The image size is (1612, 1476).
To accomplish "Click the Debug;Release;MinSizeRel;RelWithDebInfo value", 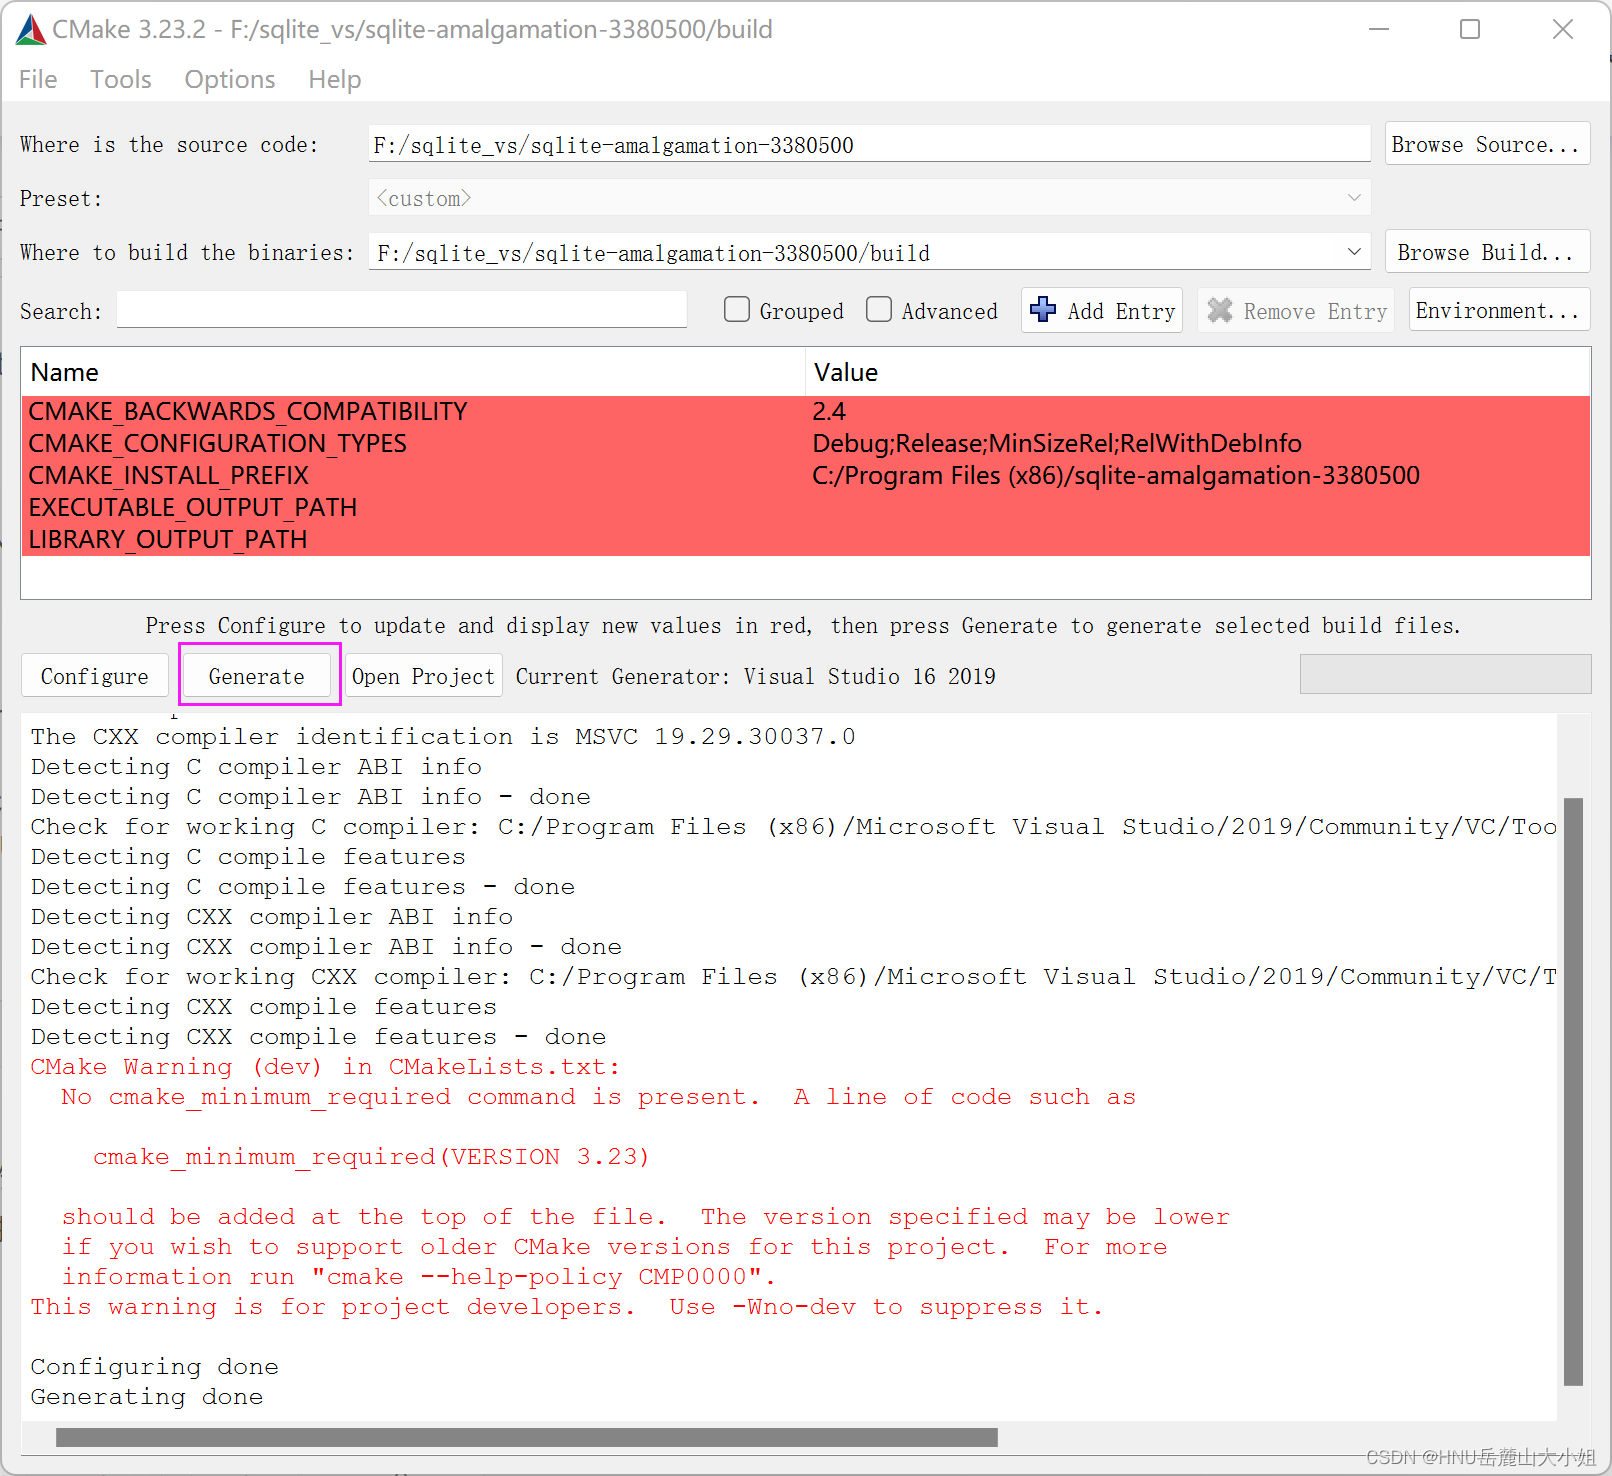I will (1057, 443).
